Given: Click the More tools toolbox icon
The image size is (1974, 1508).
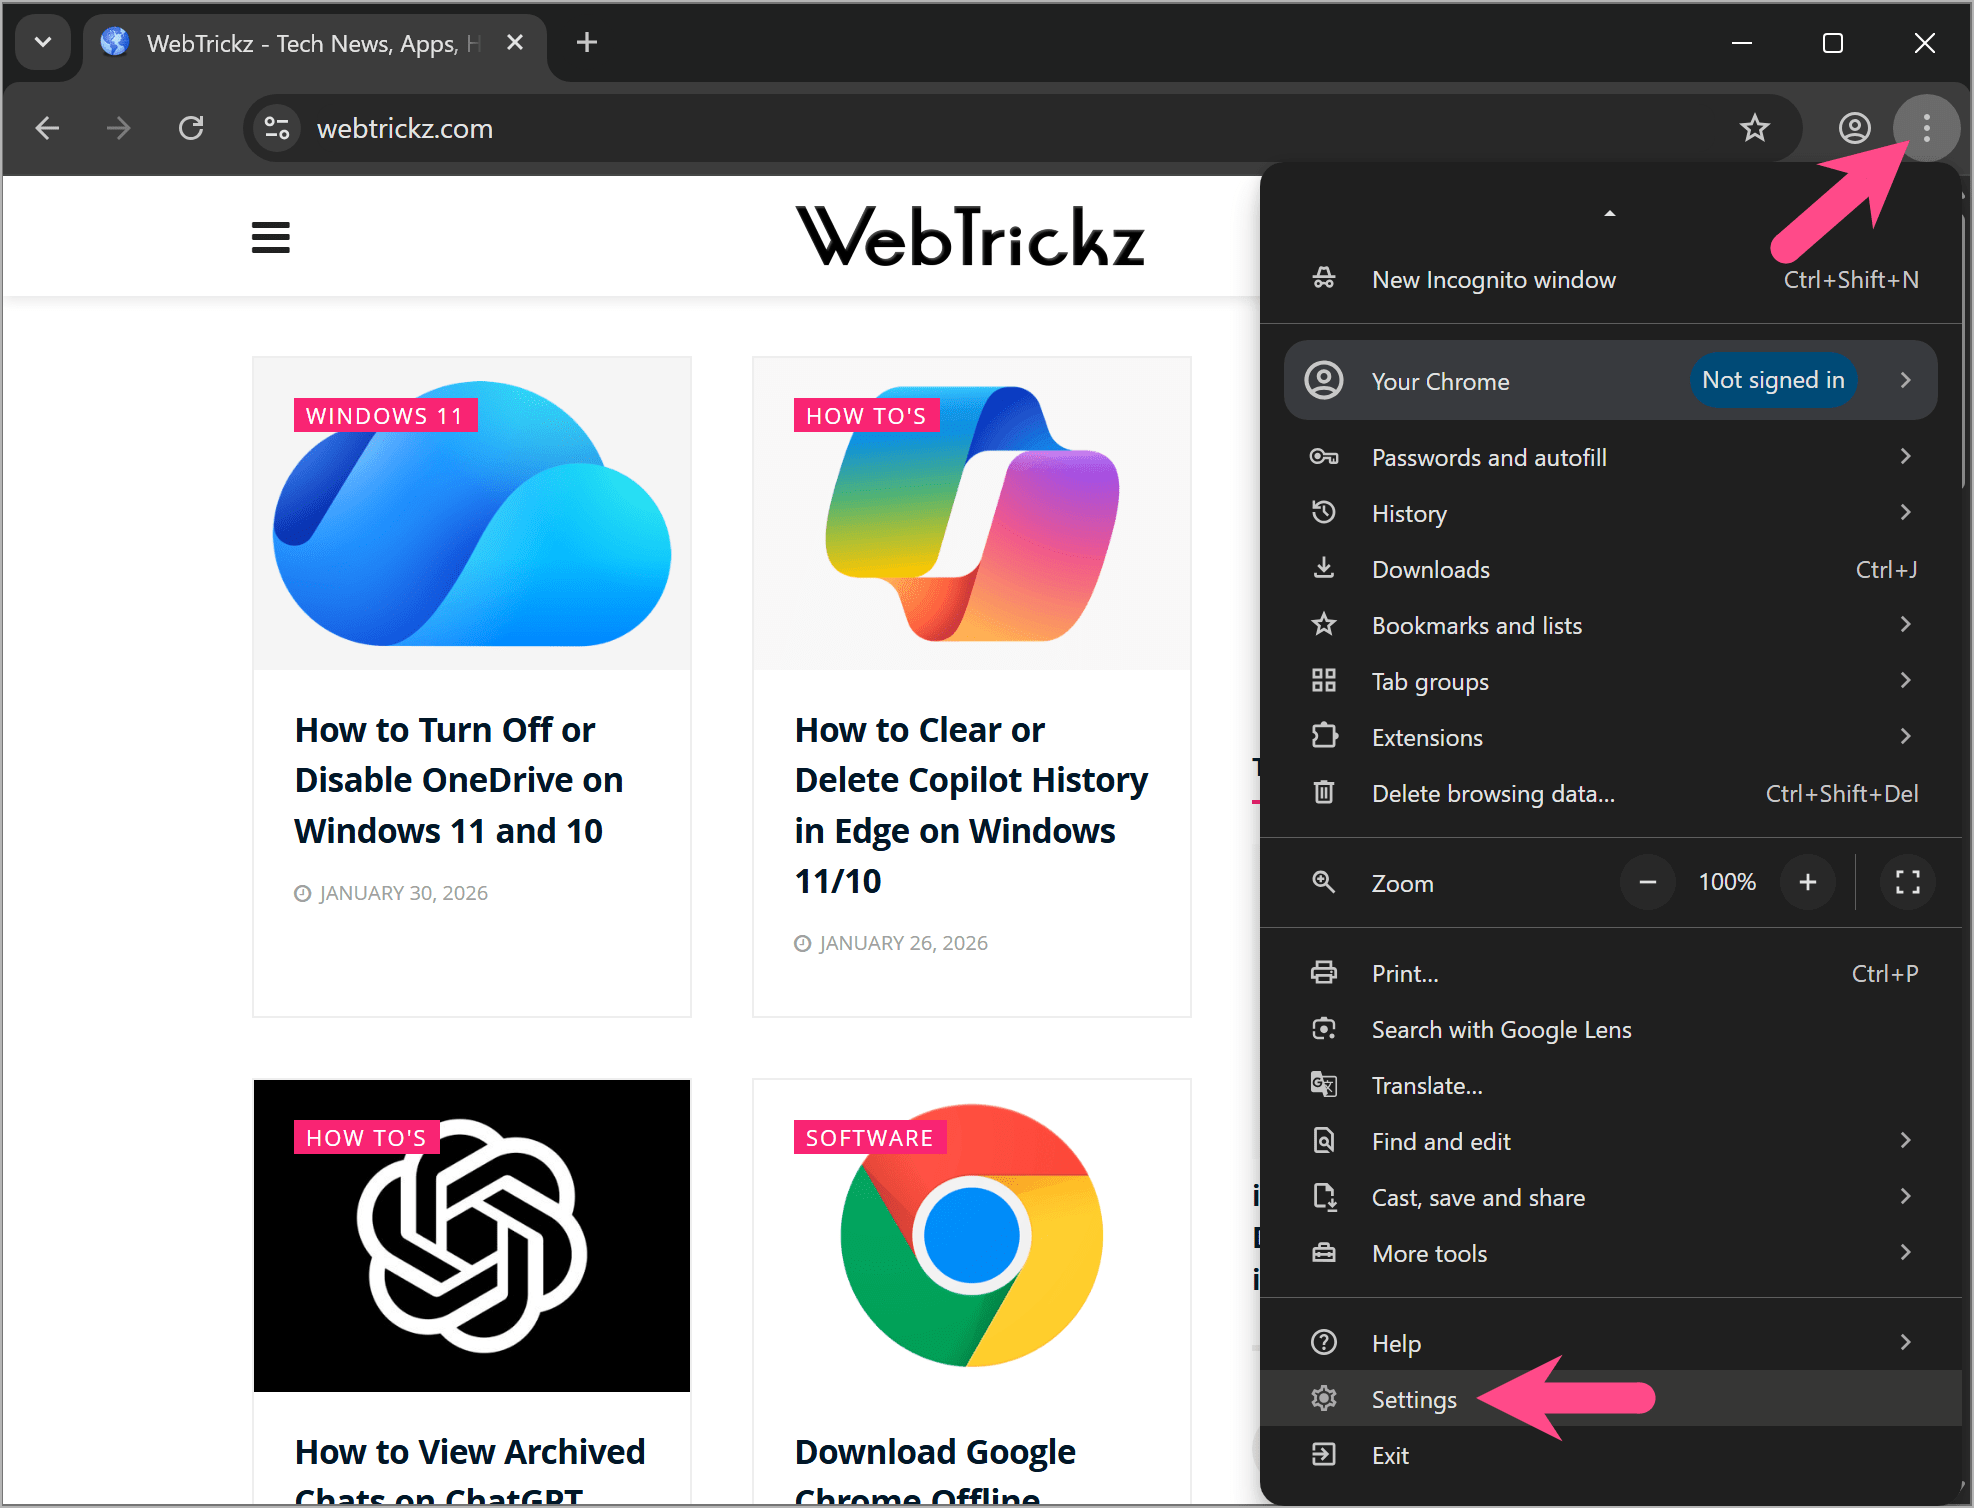Looking at the screenshot, I should pyautogui.click(x=1324, y=1252).
